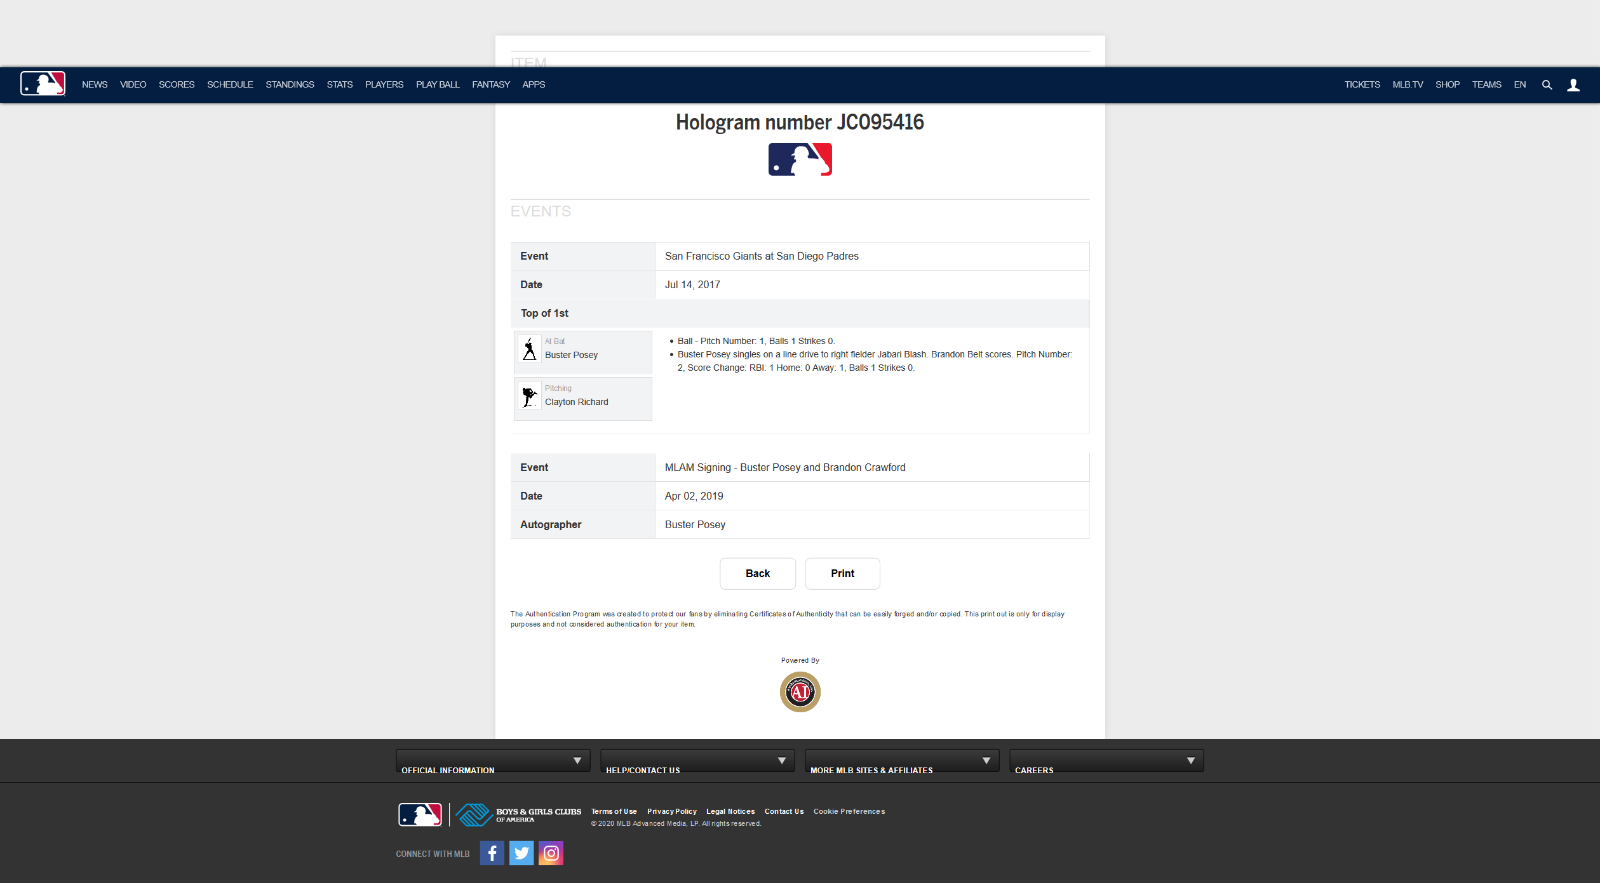Image resolution: width=1600 pixels, height=883 pixels.
Task: Open the Terms of Use link
Action: coord(614,812)
